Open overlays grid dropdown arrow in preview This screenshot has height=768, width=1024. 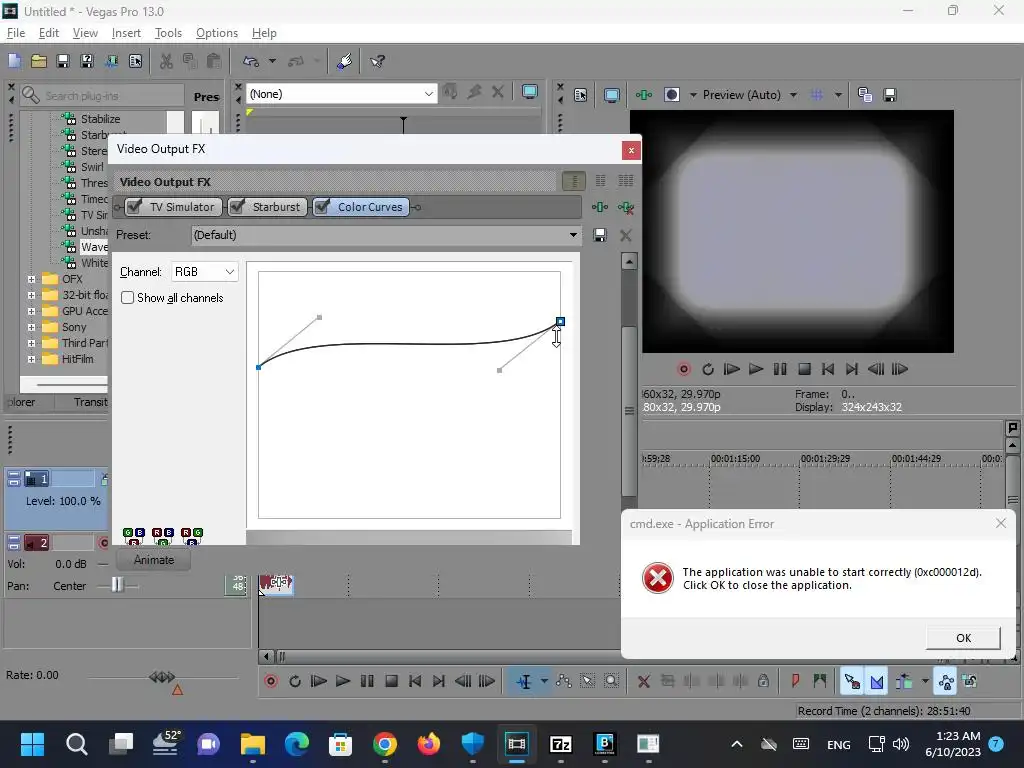(x=838, y=95)
